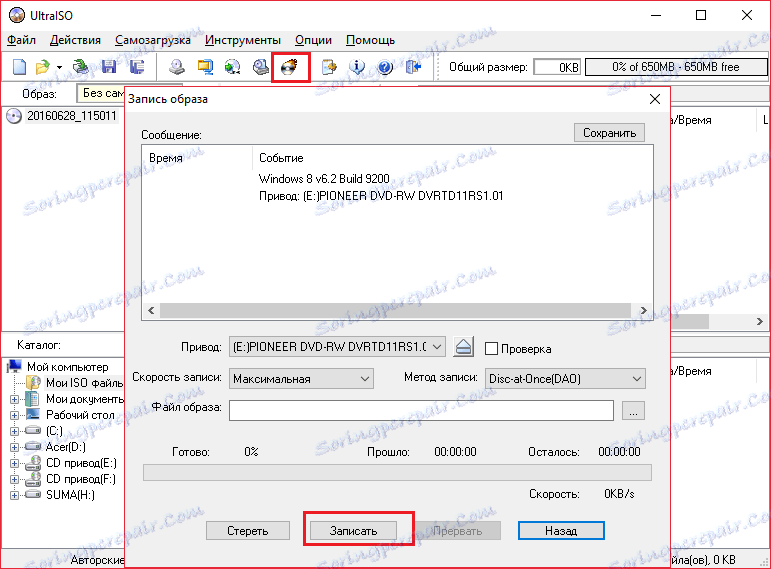Click the Make CD/DVD image icon

point(177,66)
